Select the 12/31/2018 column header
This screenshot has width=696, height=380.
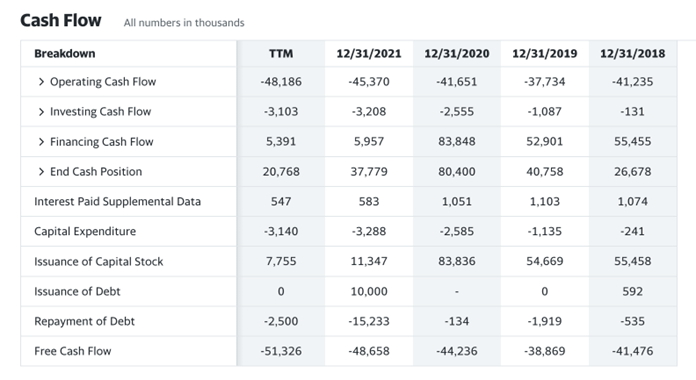point(633,54)
